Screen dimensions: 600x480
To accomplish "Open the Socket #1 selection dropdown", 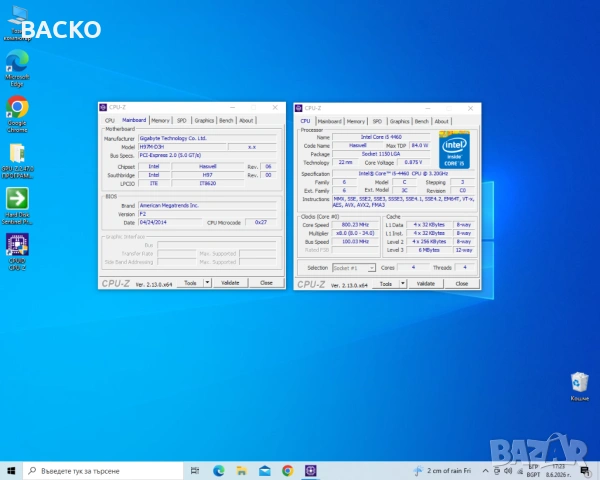I will point(354,268).
